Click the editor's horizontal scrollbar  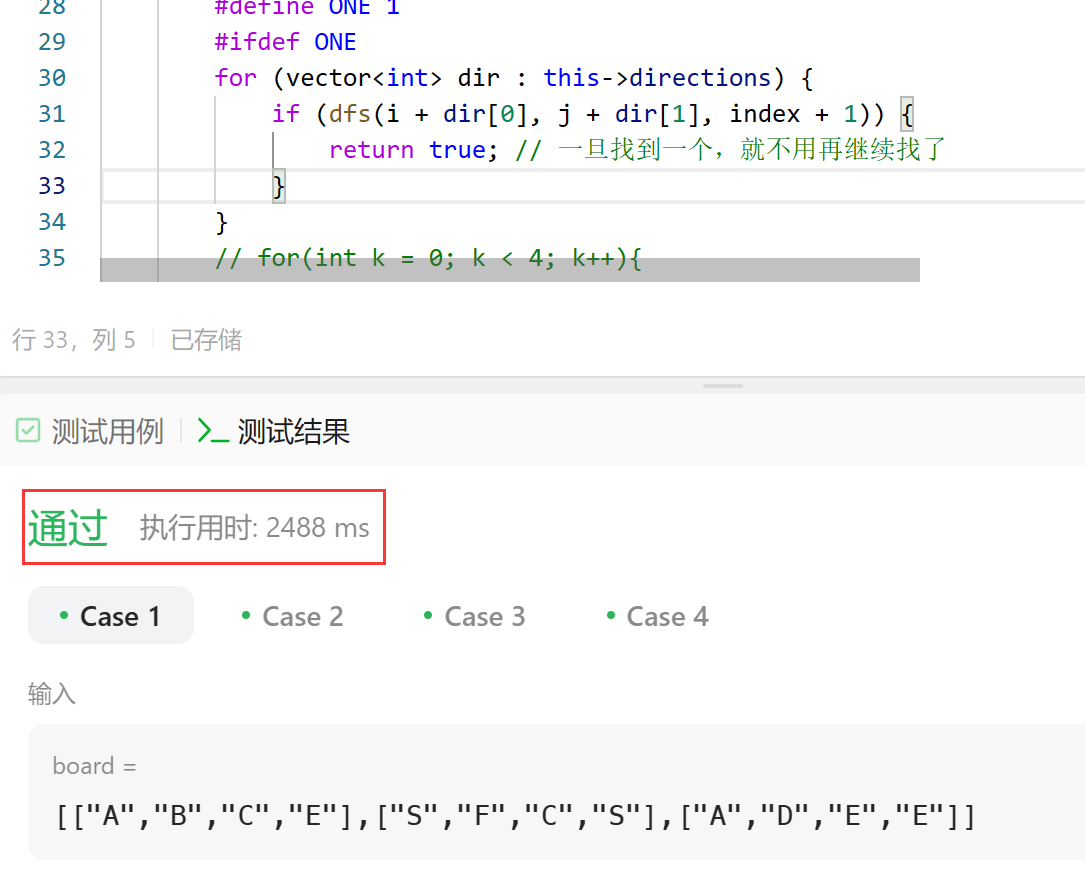(x=510, y=270)
